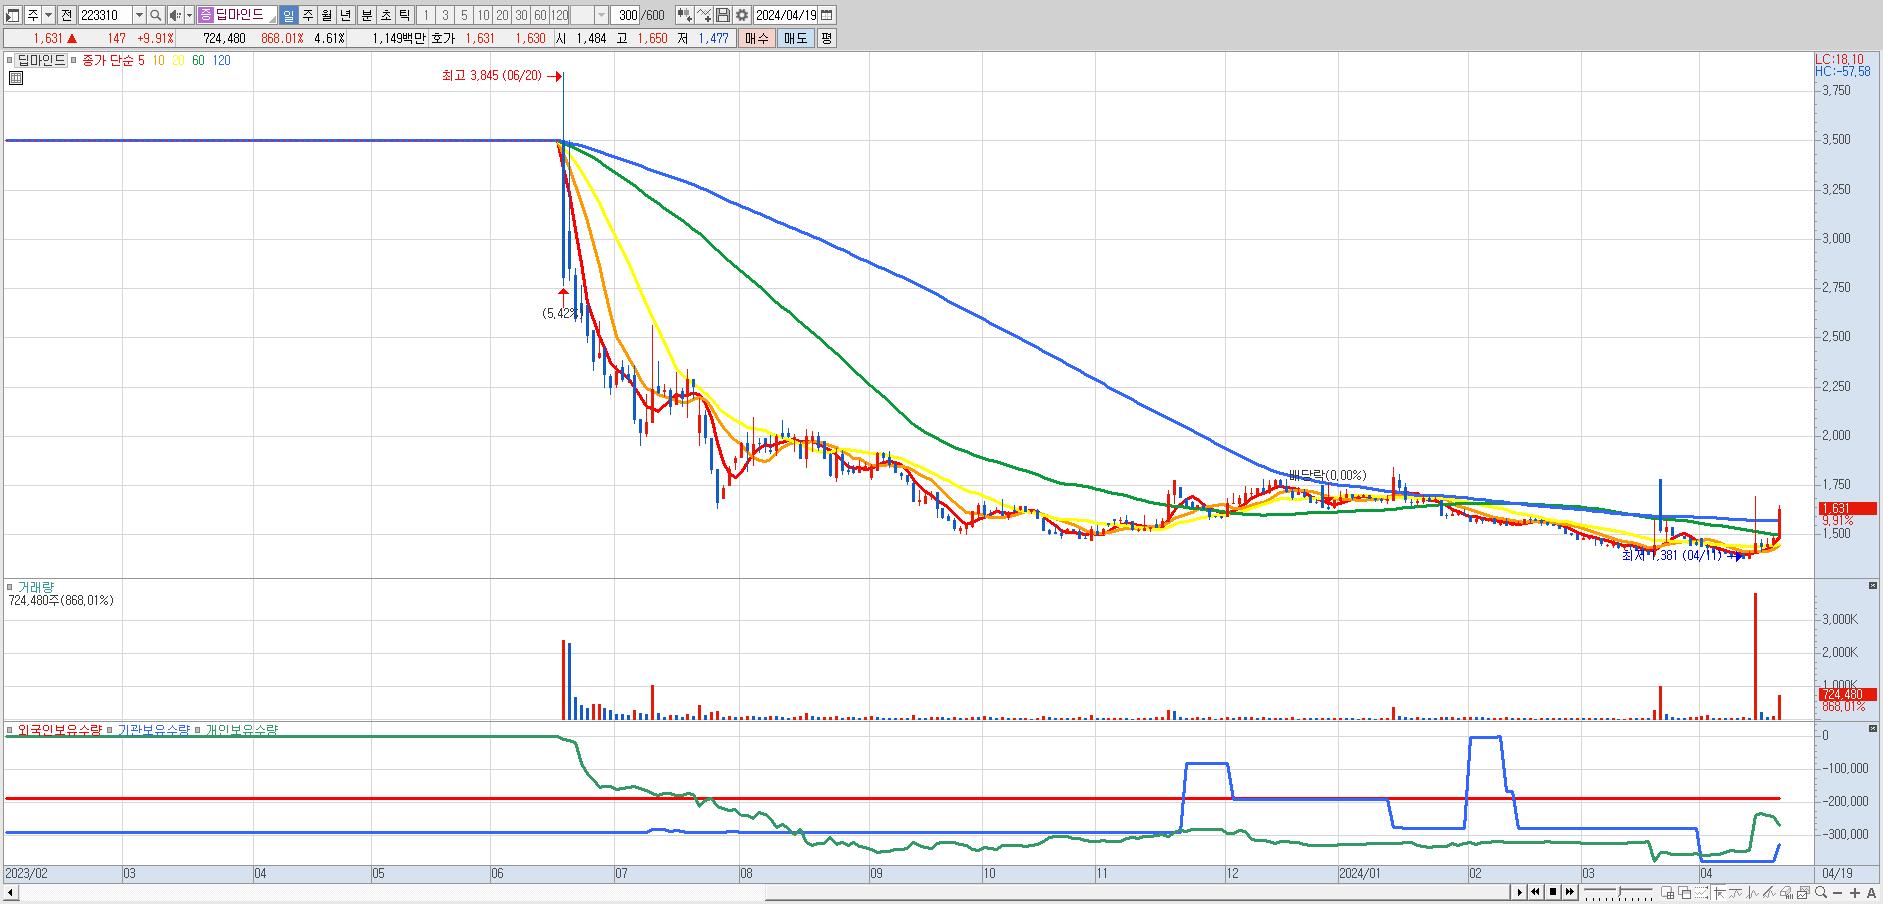Click the letter A text icon
This screenshot has height=904, width=1883.
[x=1871, y=893]
